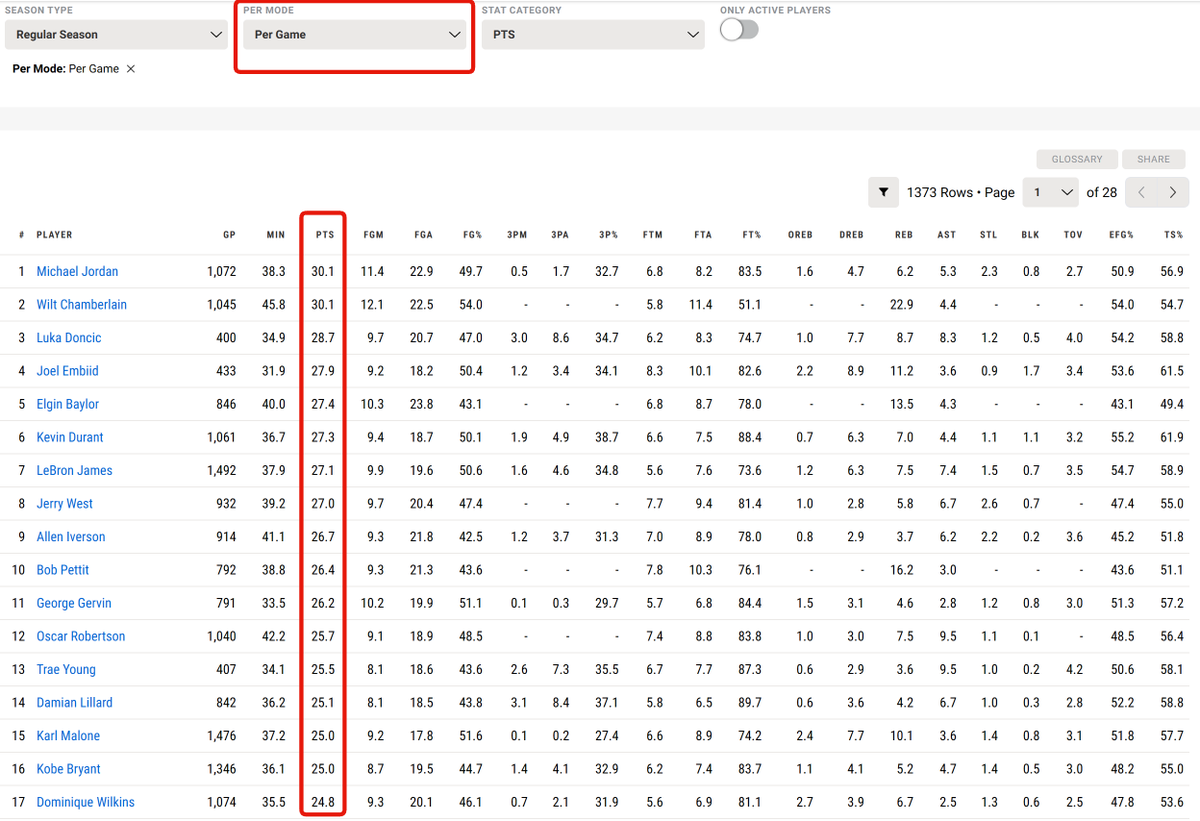Open Kevin Durant's player page
The image size is (1200, 821).
70,437
